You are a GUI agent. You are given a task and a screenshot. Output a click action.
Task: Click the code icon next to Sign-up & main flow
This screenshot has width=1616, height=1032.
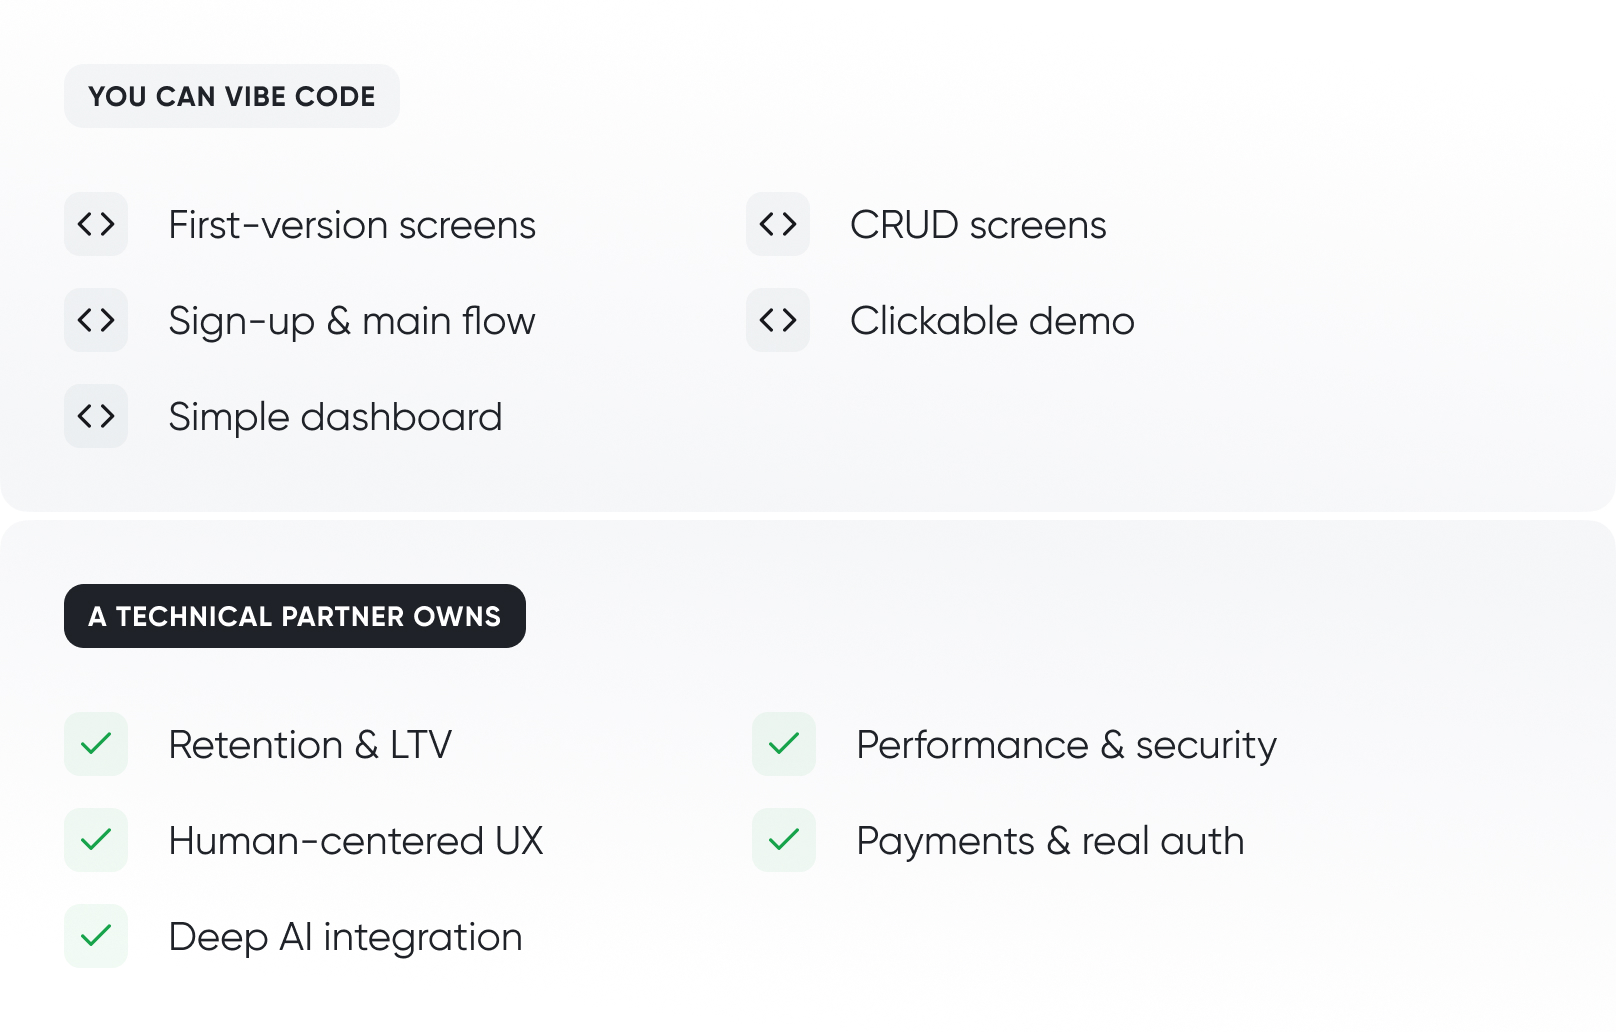click(x=96, y=320)
